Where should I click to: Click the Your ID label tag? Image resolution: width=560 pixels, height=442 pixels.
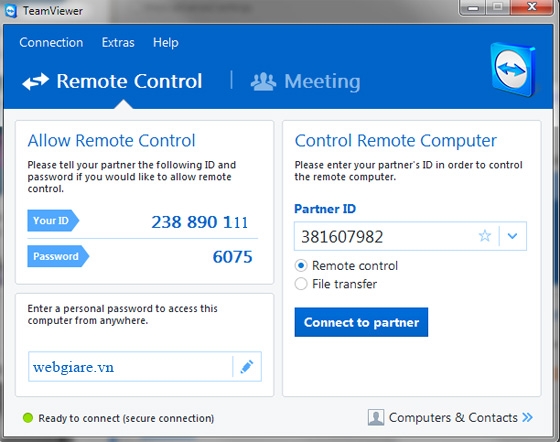[x=53, y=220]
